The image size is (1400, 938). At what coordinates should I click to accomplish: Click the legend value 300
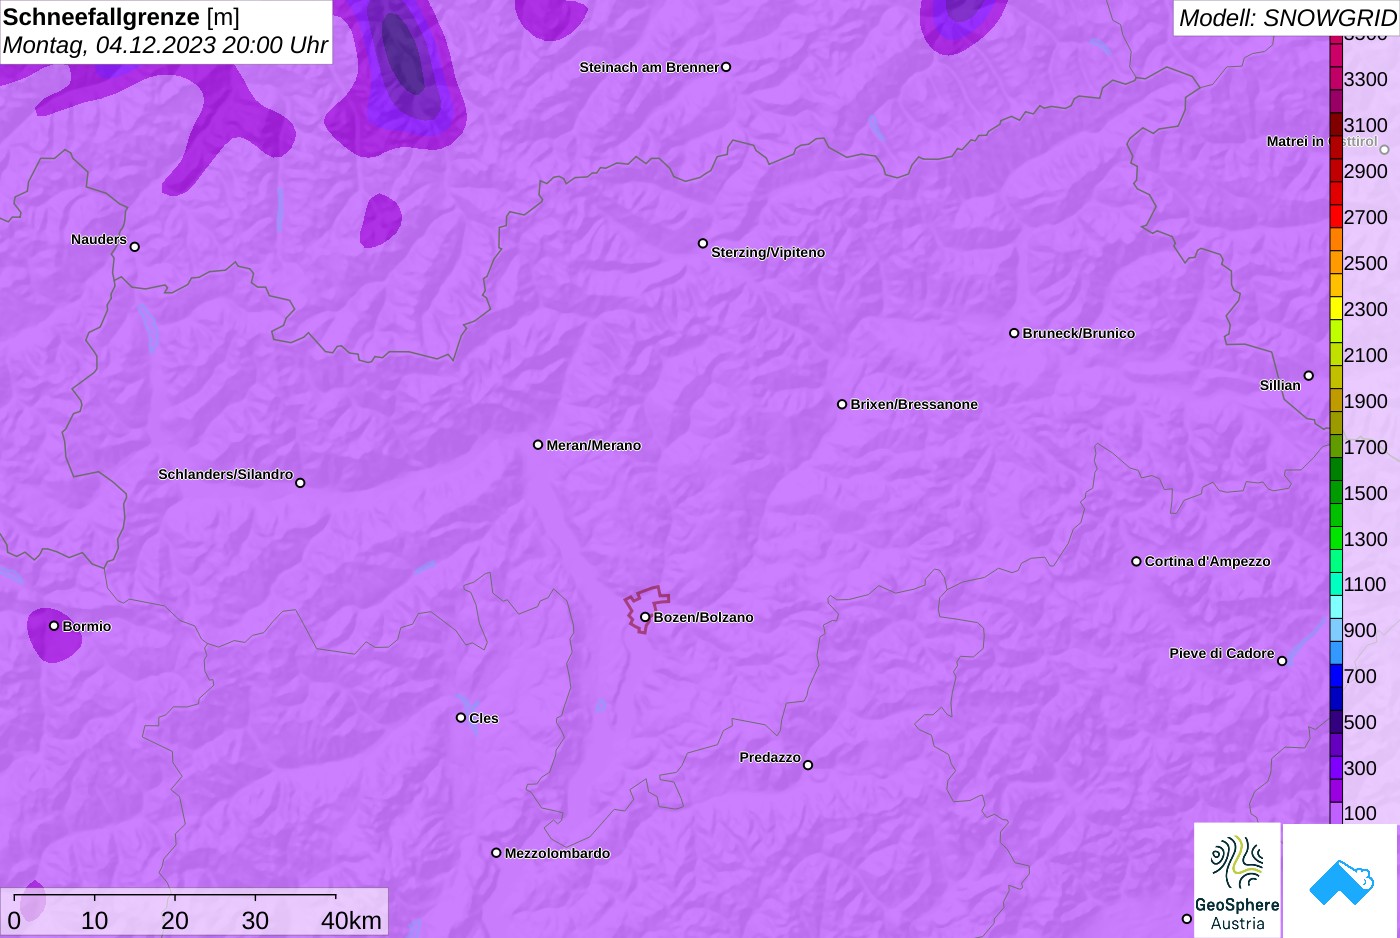1360,768
